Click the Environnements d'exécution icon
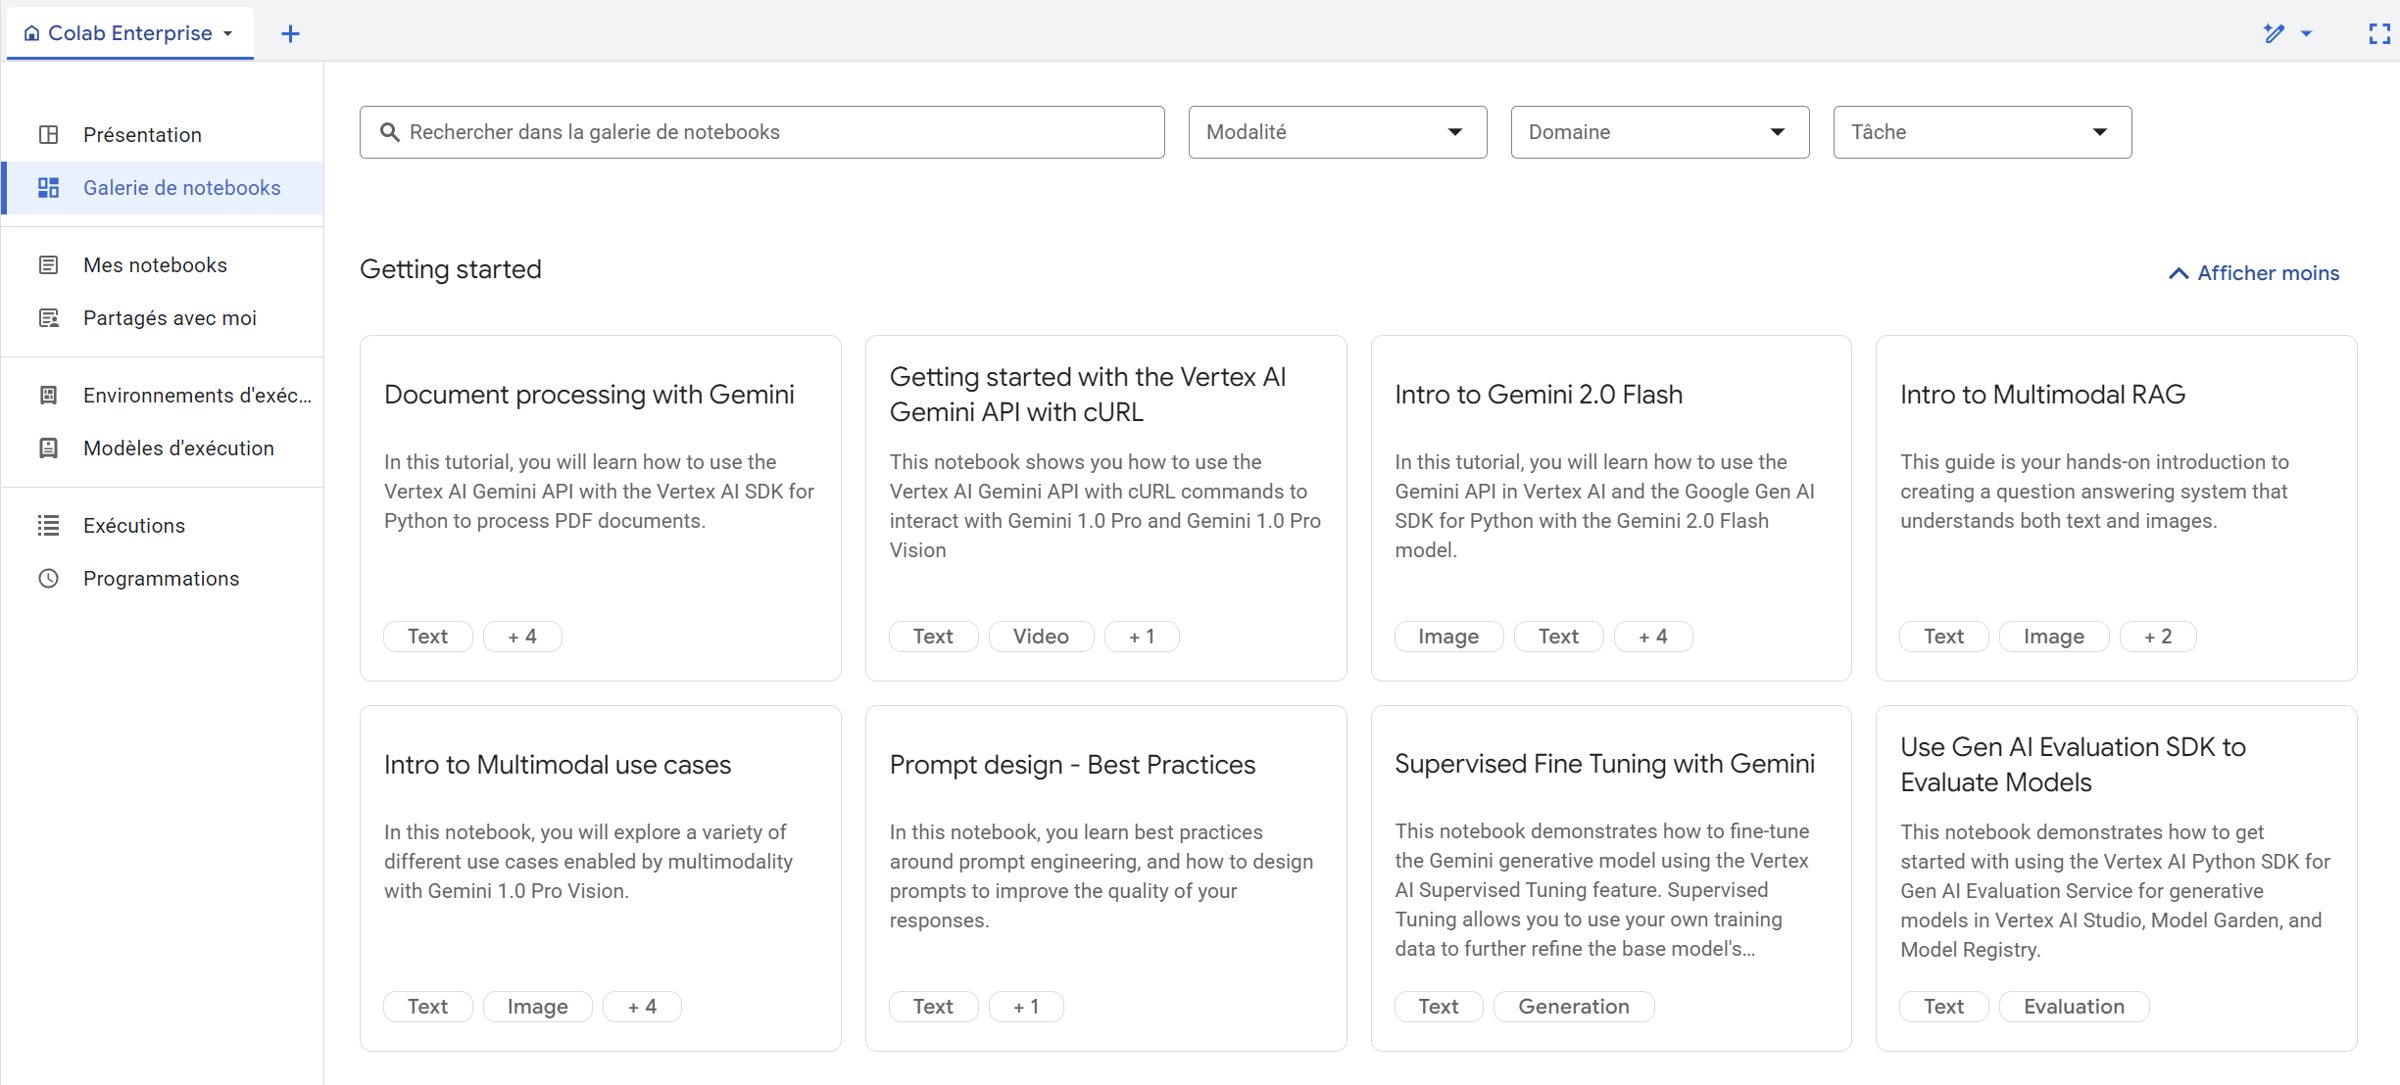The height and width of the screenshot is (1085, 2400). coord(48,394)
